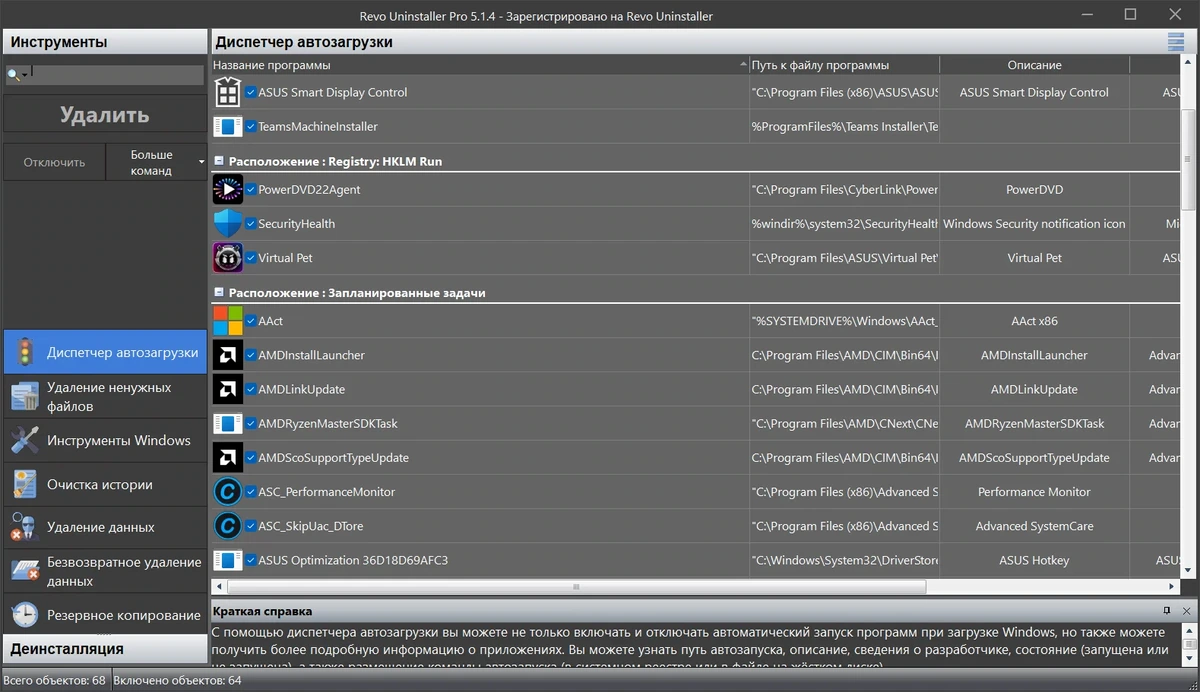Viewport: 1200px width, 692px height.
Task: Select Удаление ненужных файлов in the sidebar
Action: [104, 397]
